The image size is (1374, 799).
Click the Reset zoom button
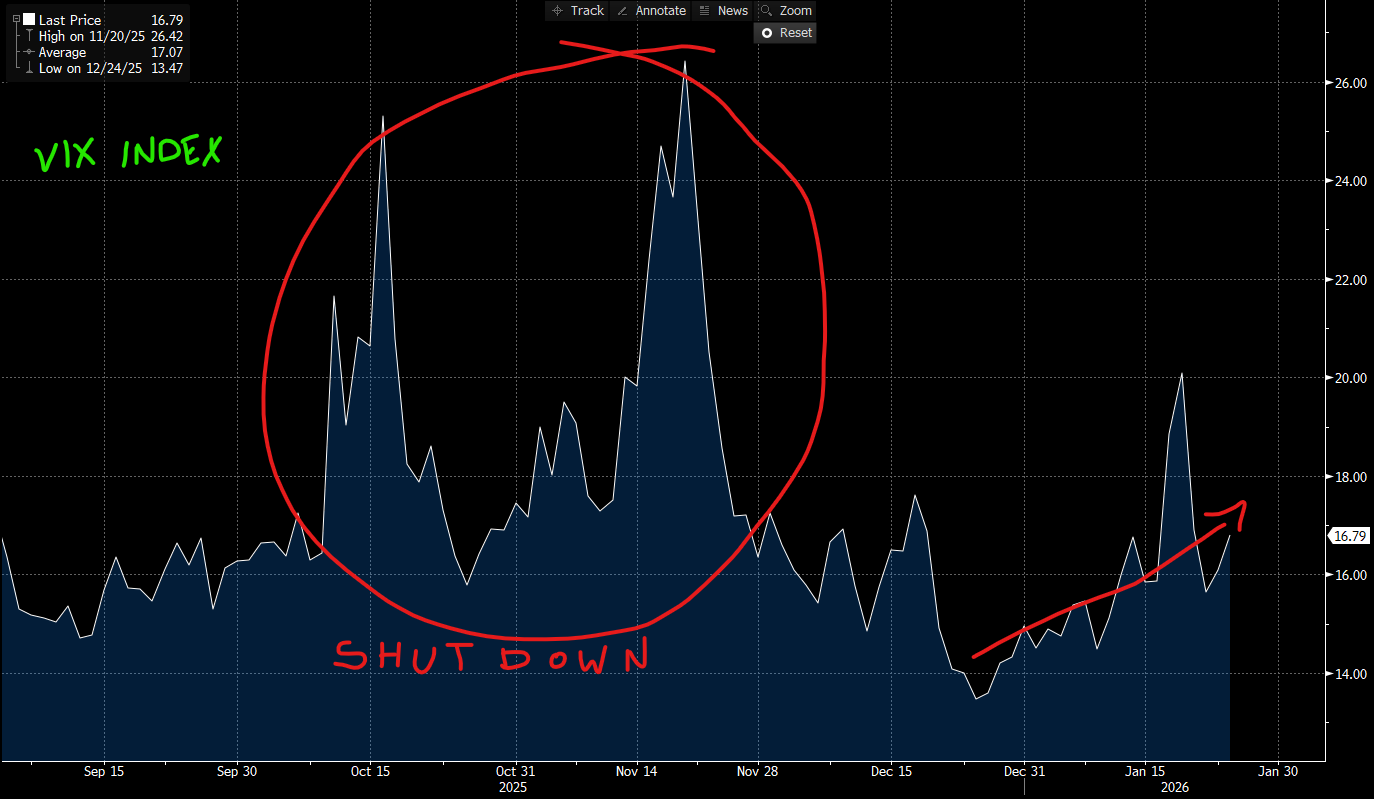pos(785,32)
